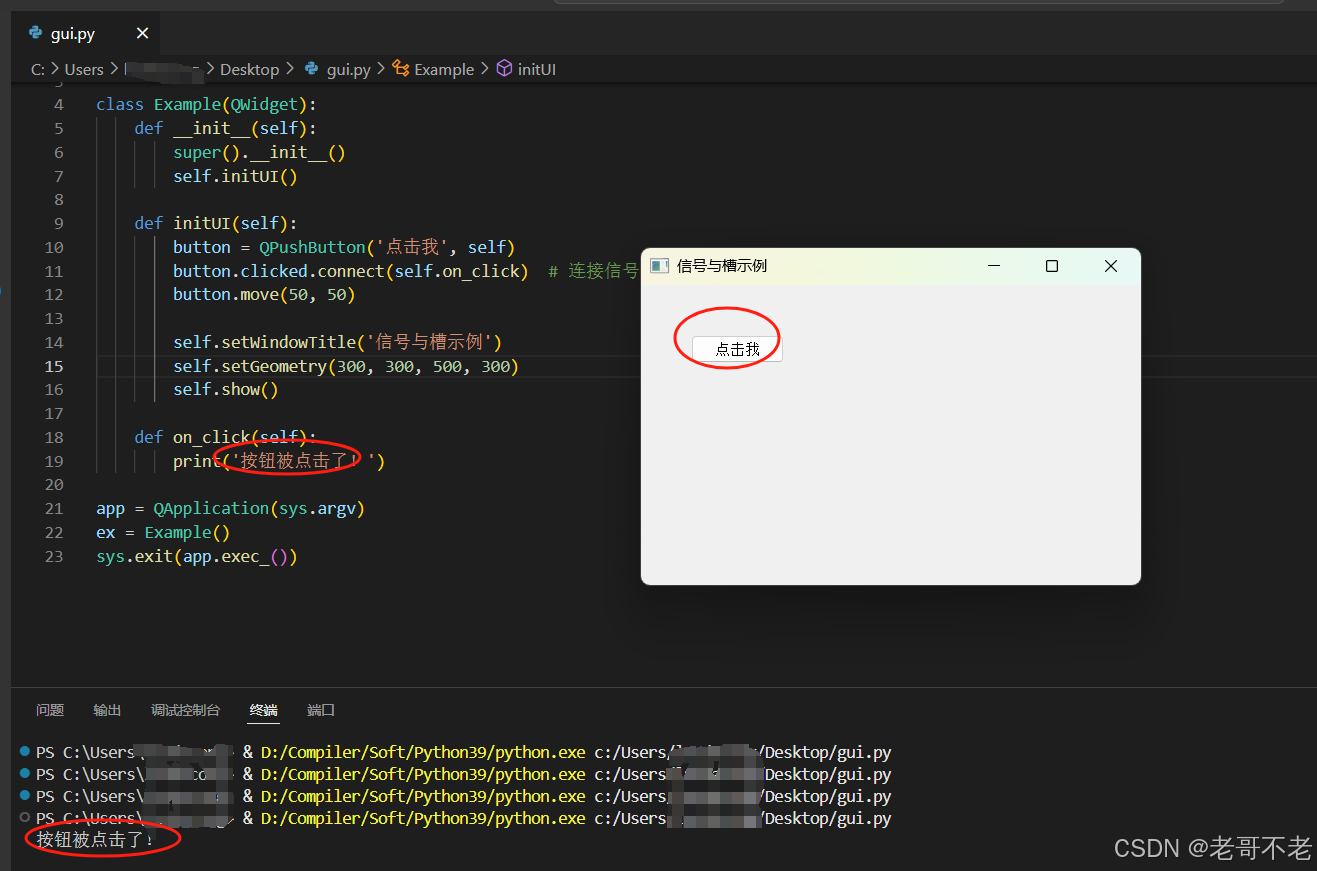Click 'super().__init__()' on line 6
1317x871 pixels.
pyautogui.click(x=259, y=152)
